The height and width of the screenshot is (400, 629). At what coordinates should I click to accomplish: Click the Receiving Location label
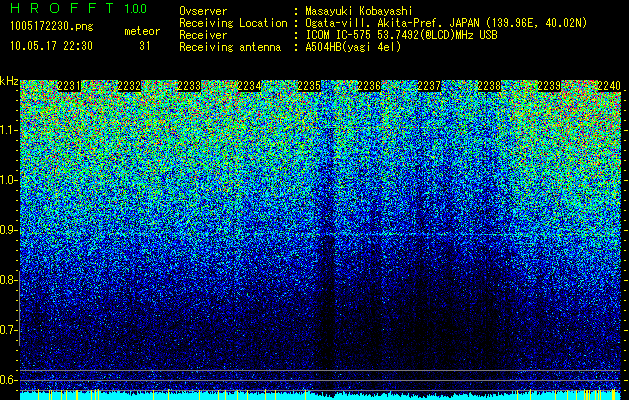[x=233, y=24]
